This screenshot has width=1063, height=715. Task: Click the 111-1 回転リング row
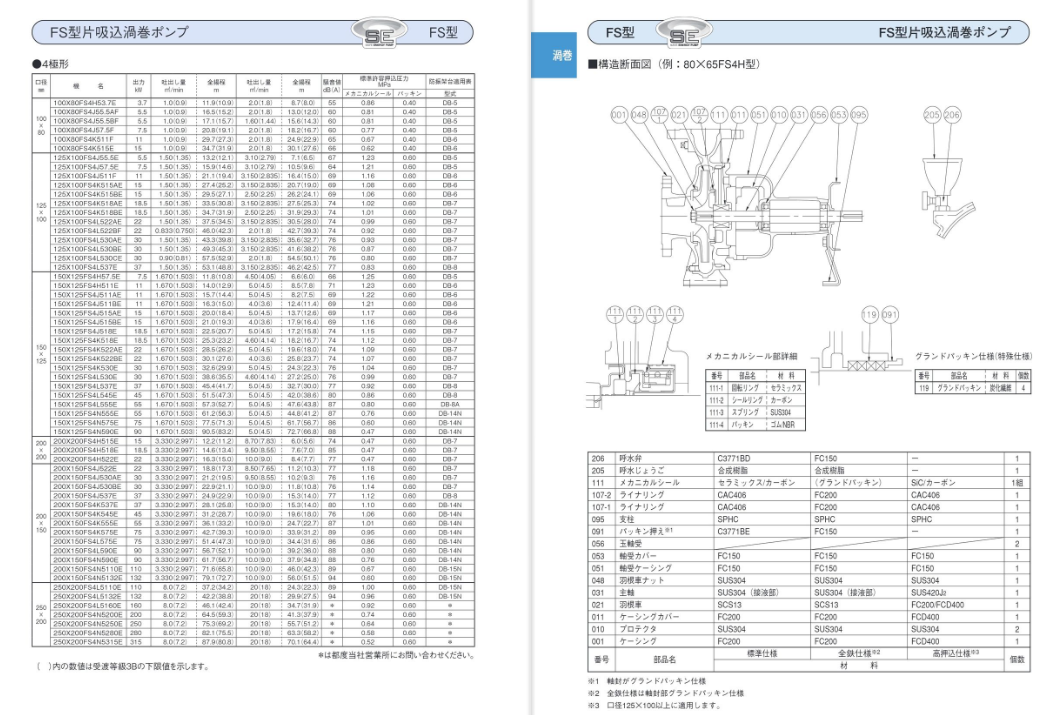[756, 388]
